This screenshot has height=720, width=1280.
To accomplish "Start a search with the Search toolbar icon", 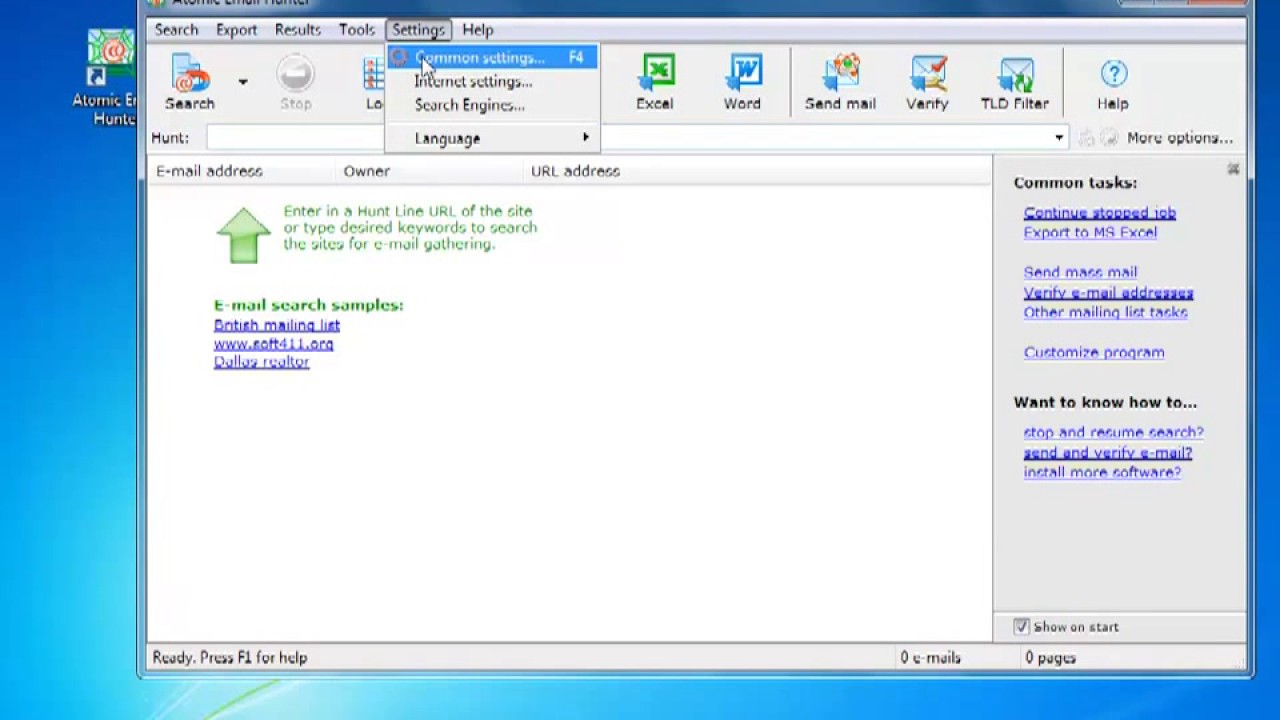I will (x=190, y=83).
